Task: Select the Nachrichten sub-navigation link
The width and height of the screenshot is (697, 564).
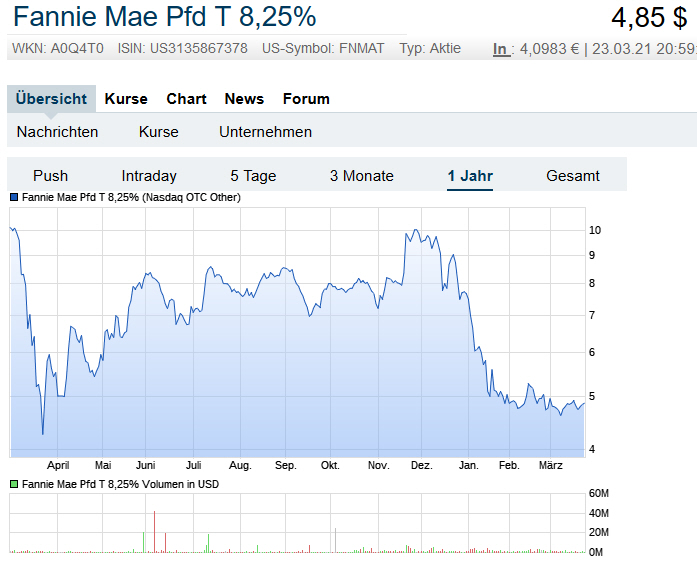Action: click(x=57, y=132)
